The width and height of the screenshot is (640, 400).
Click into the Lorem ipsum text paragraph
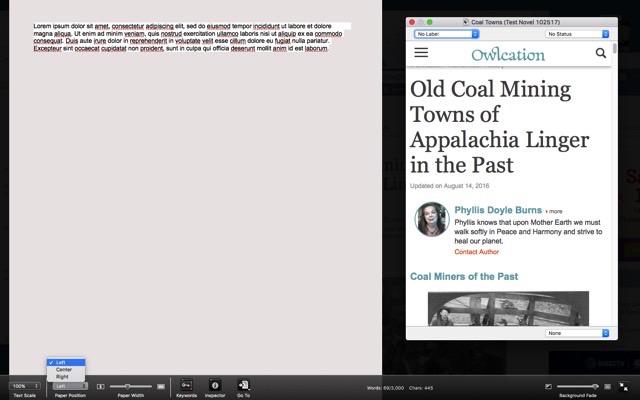[x=188, y=37]
